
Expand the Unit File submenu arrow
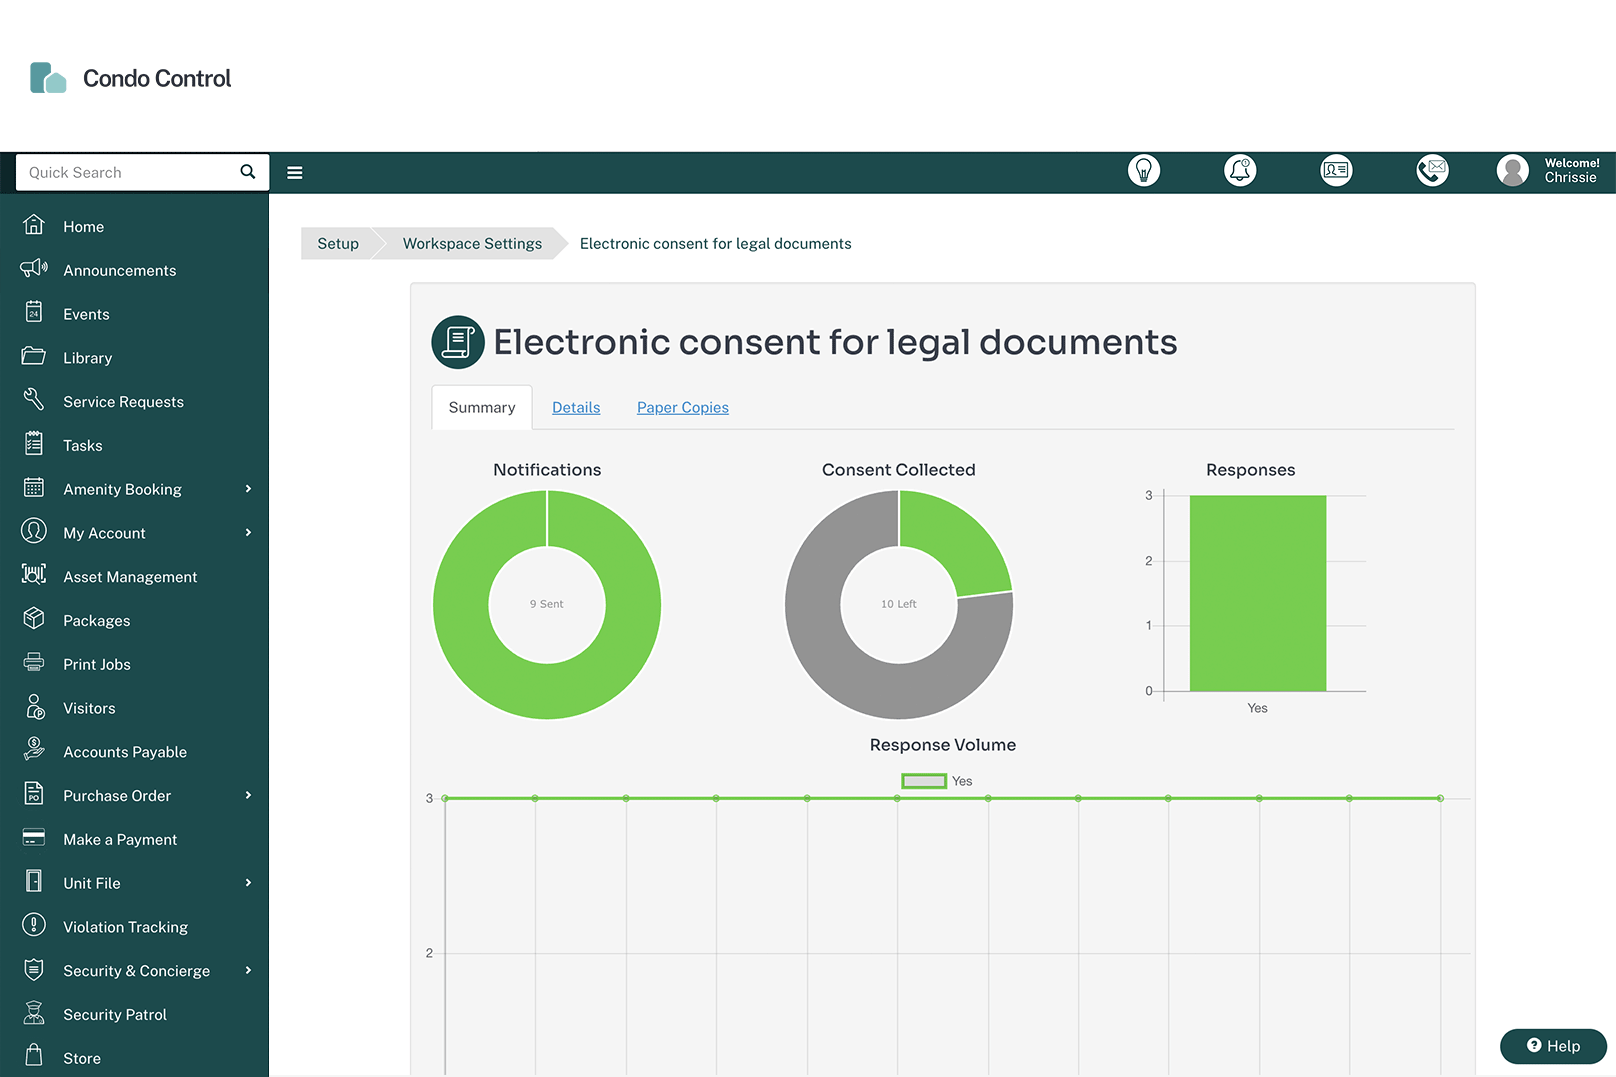tap(248, 883)
